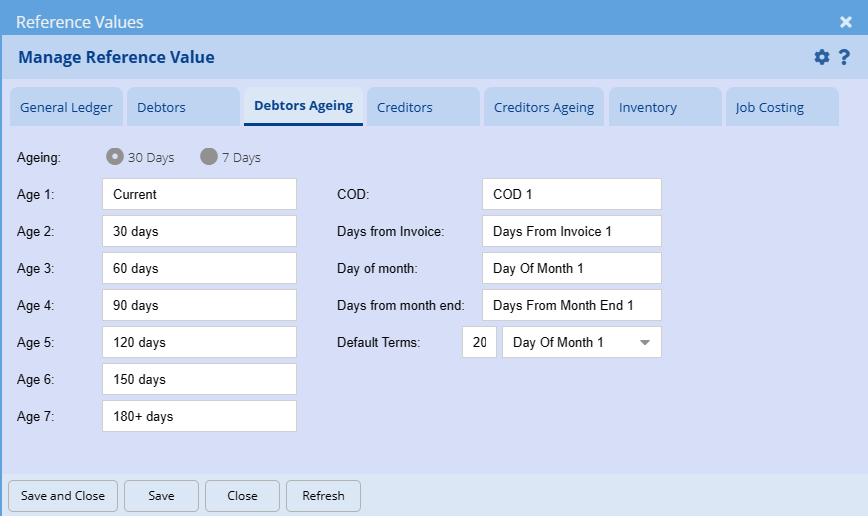Click the COD input field

(x=571, y=194)
